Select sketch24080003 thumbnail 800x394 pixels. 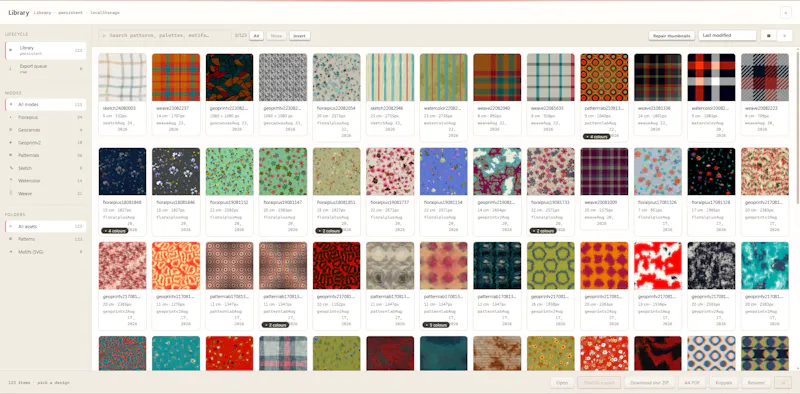tap(122, 78)
